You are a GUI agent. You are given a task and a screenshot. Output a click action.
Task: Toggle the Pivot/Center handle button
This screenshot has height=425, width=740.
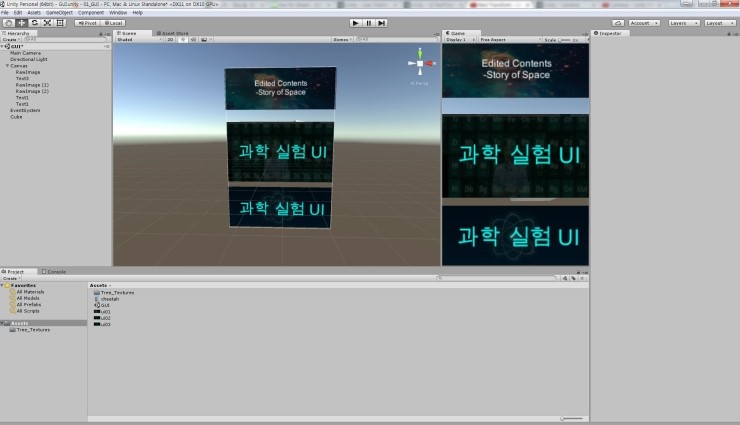point(87,23)
